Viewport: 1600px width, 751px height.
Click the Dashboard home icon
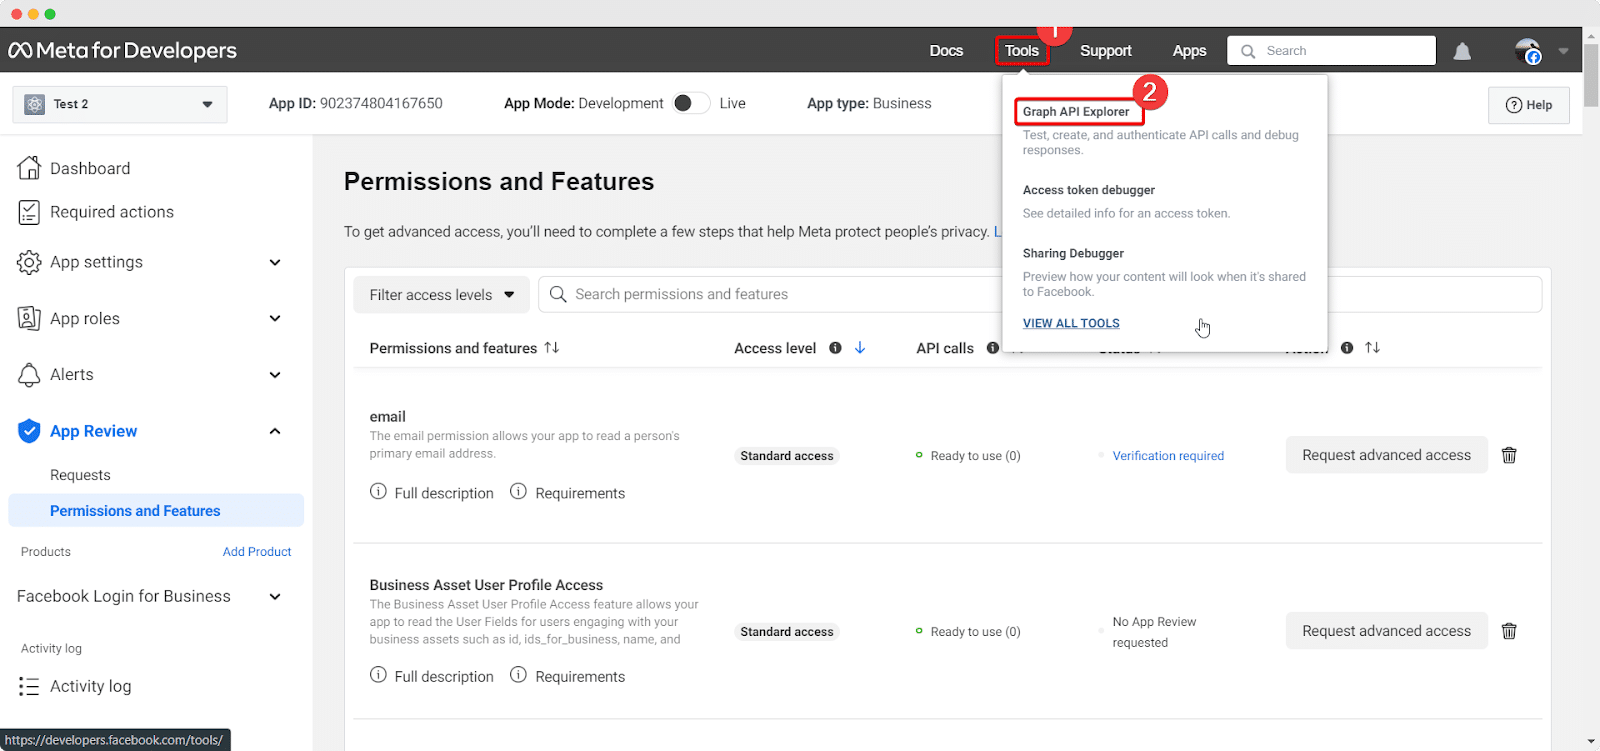click(x=29, y=168)
